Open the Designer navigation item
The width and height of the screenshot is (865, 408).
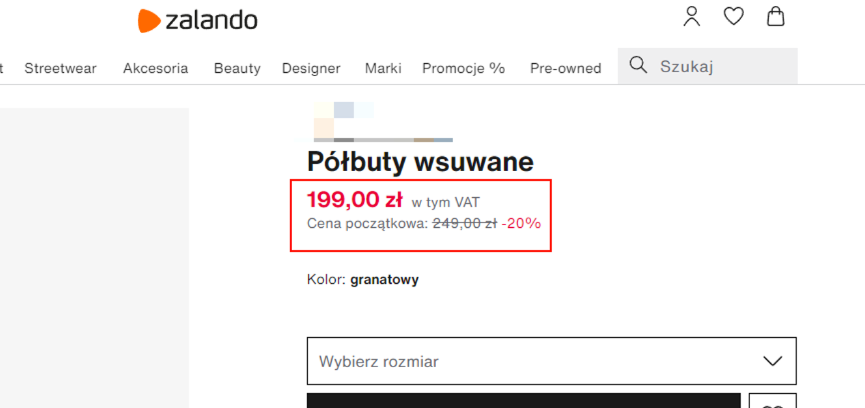[x=311, y=68]
